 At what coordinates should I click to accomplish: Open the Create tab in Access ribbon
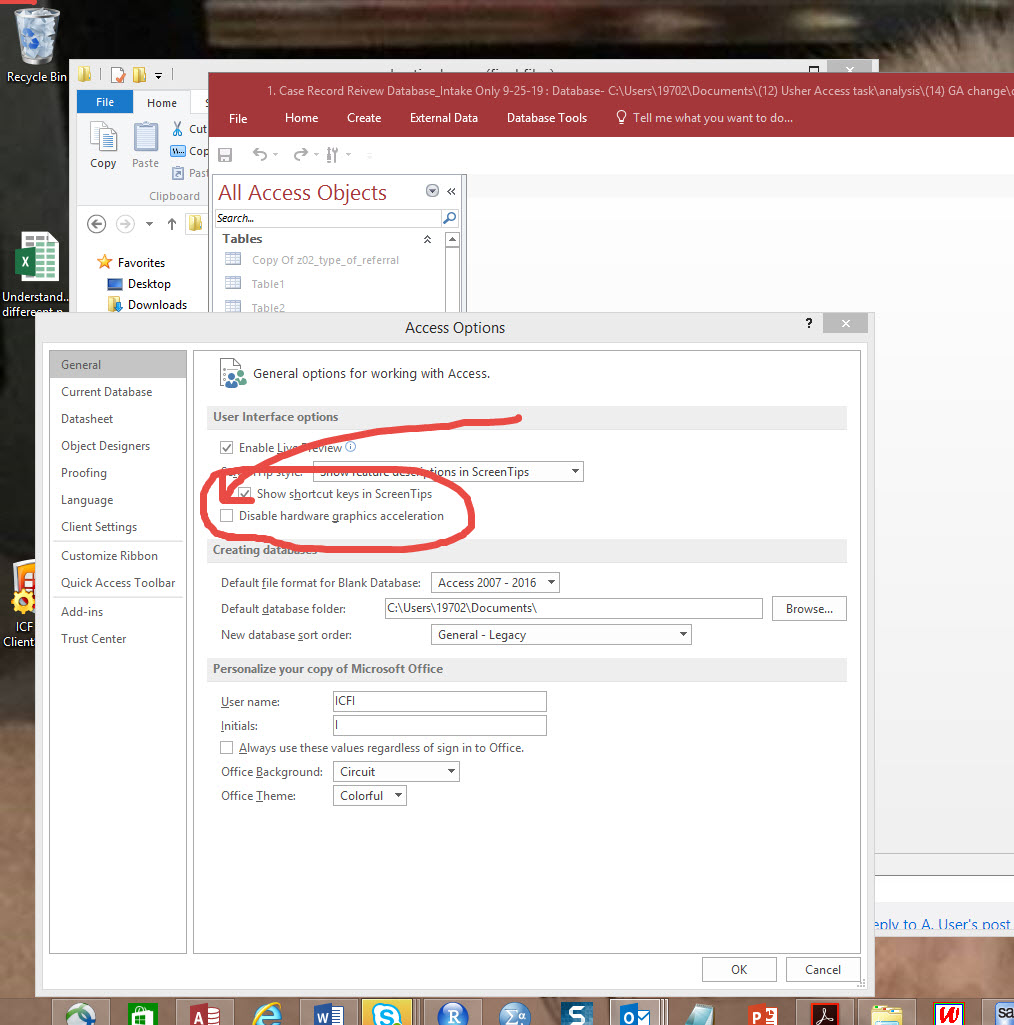pos(364,118)
